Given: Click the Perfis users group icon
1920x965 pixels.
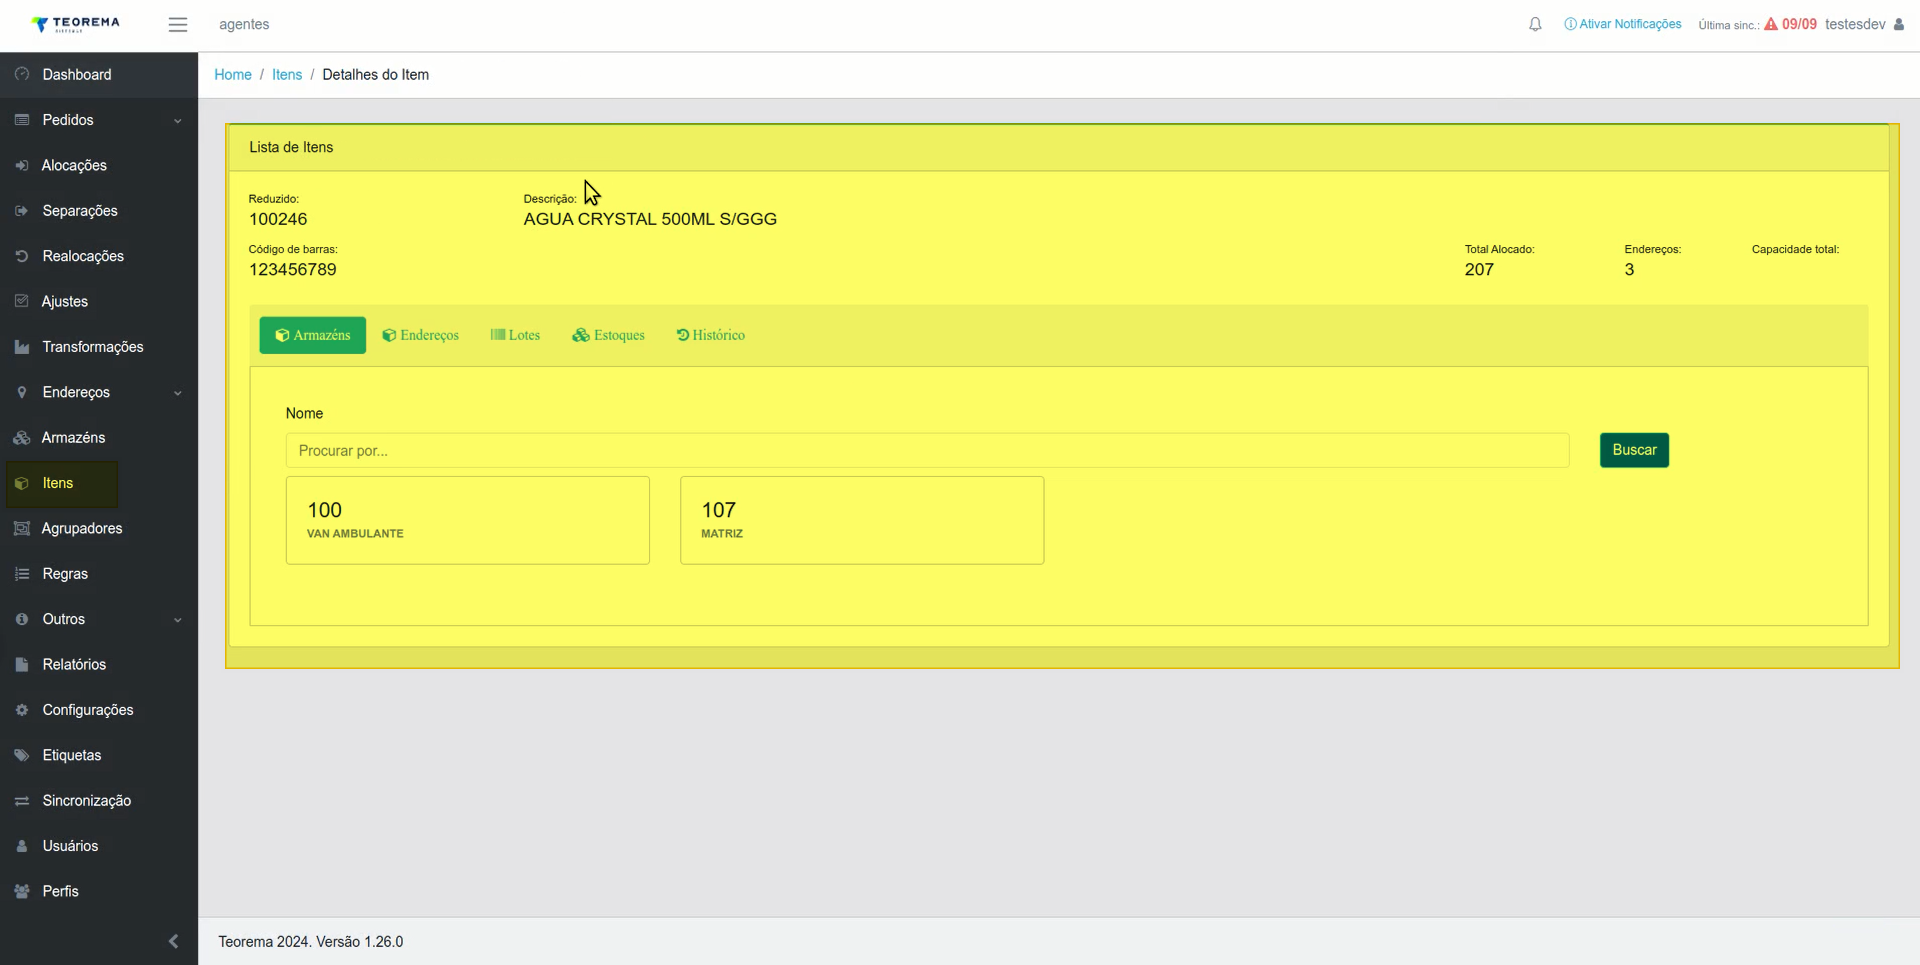Looking at the screenshot, I should (22, 891).
